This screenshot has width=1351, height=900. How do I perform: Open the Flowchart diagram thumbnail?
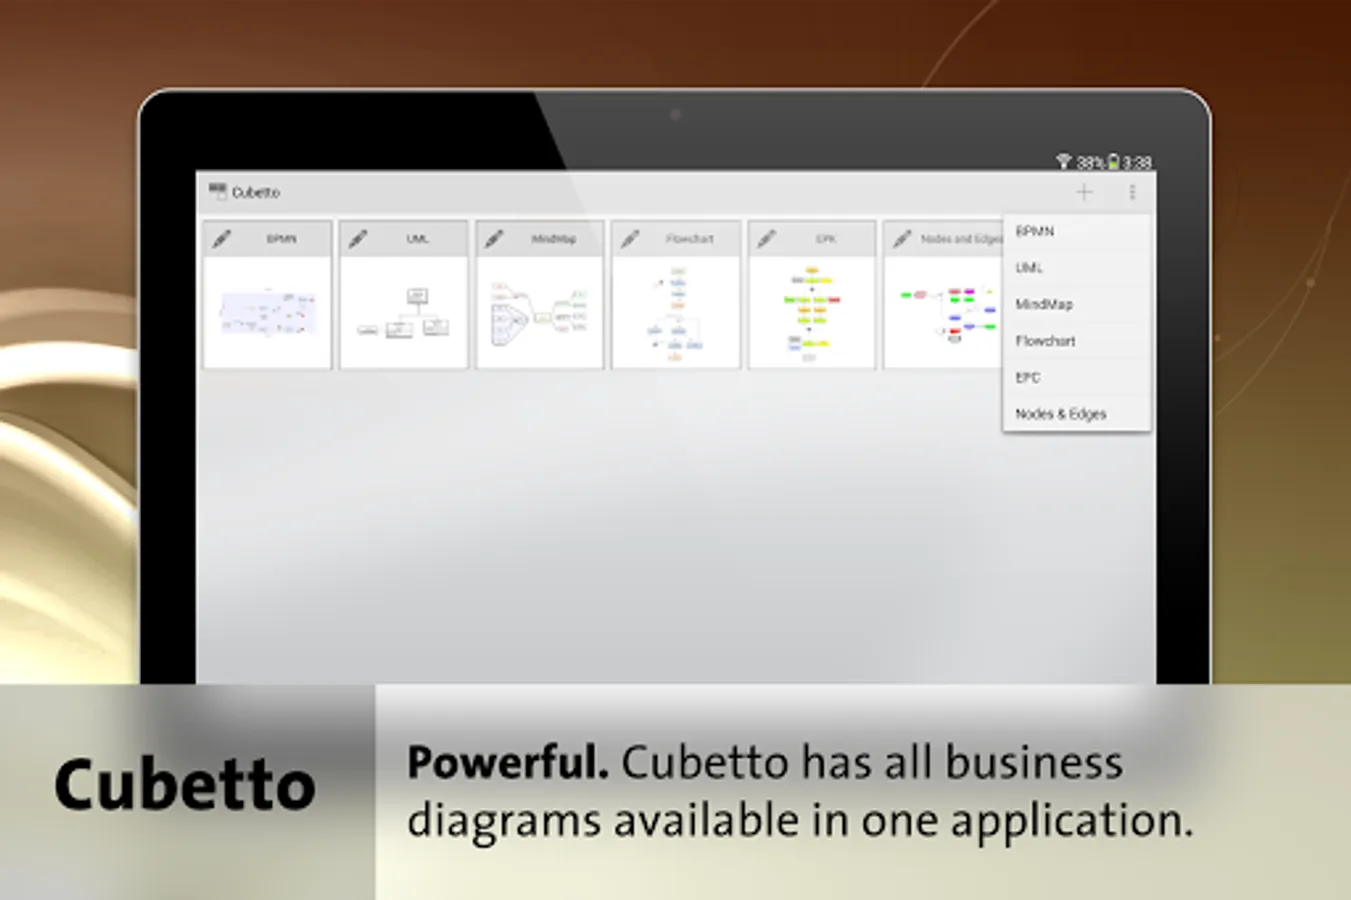(x=675, y=312)
